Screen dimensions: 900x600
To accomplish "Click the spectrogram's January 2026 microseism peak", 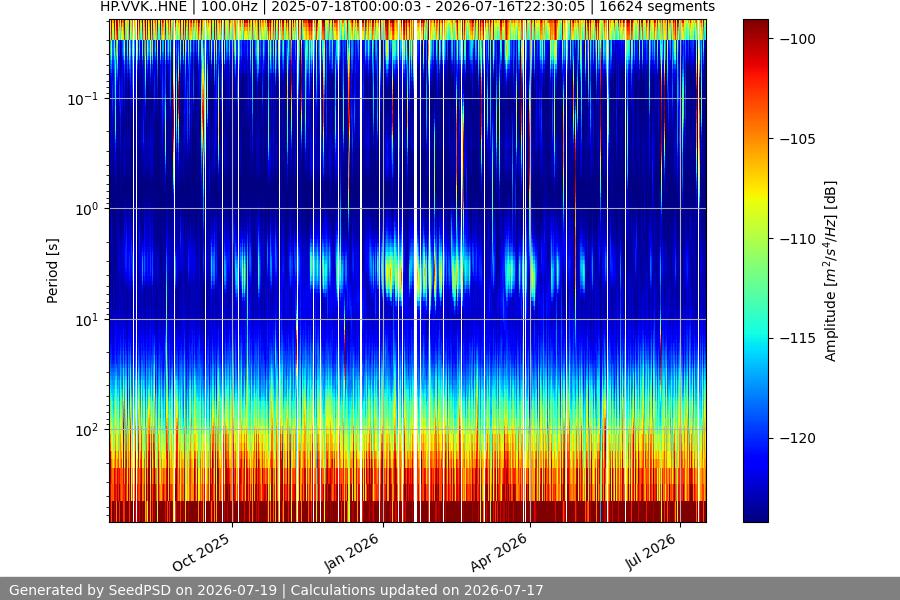I will click(392, 270).
